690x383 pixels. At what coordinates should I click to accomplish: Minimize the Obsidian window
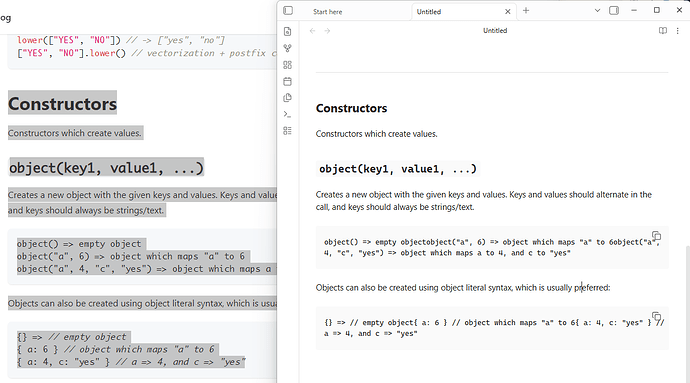pyautogui.click(x=634, y=10)
